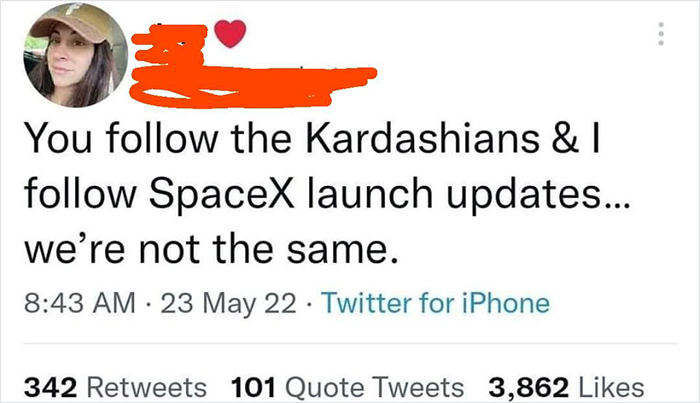
Task: View the 101 Quote Tweets list
Action: 346,386
